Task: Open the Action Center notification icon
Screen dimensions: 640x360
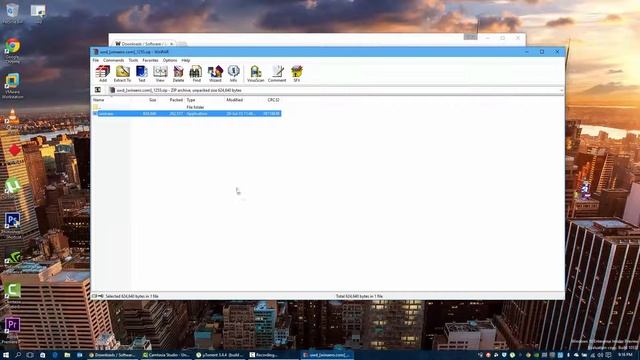Action: (x=609, y=355)
